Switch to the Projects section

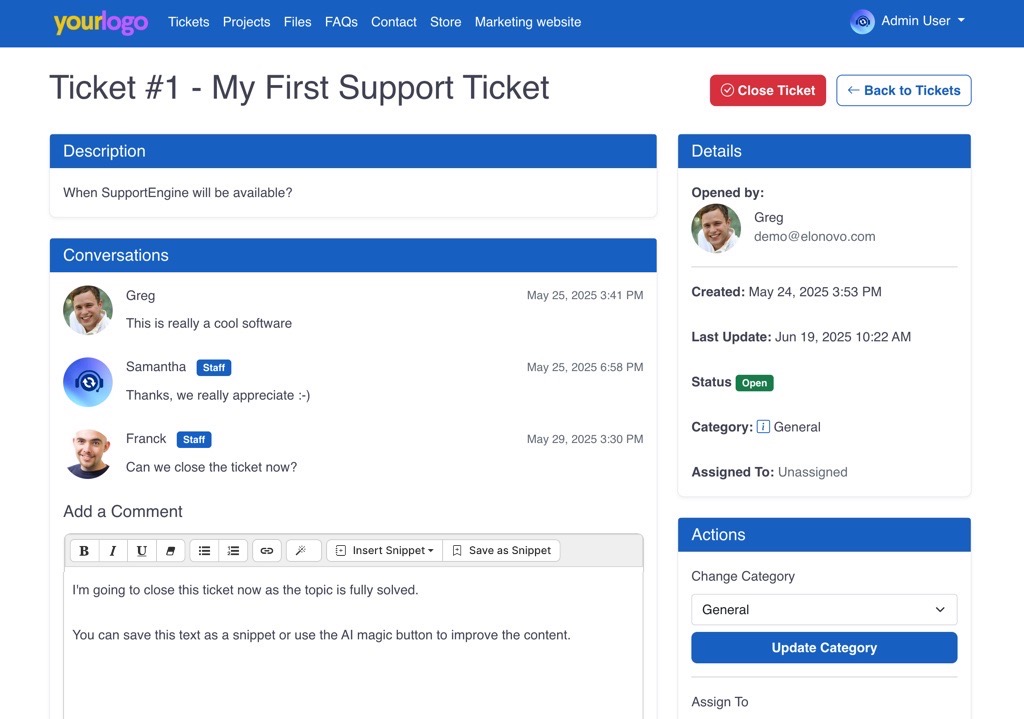point(246,21)
